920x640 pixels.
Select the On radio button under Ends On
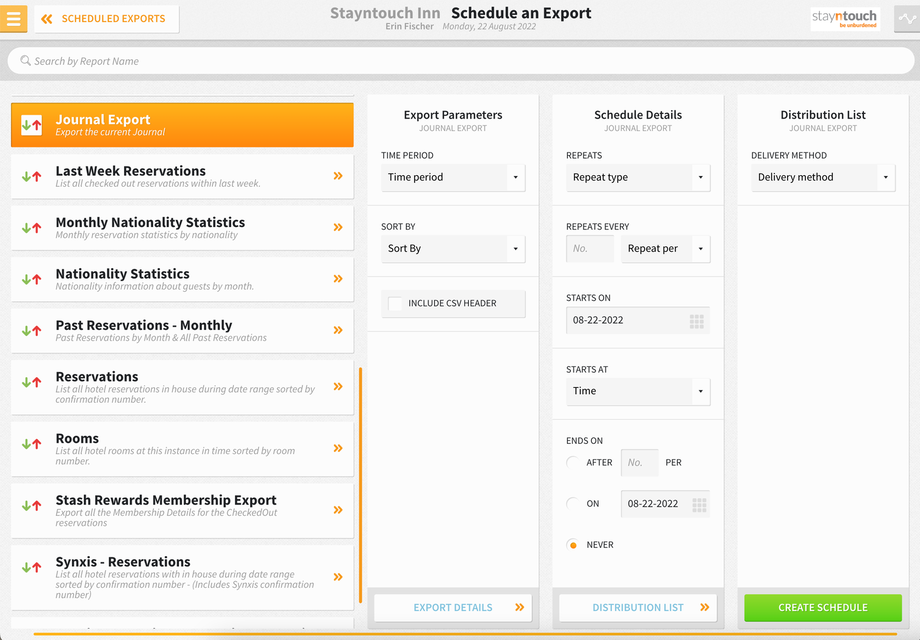[573, 503]
